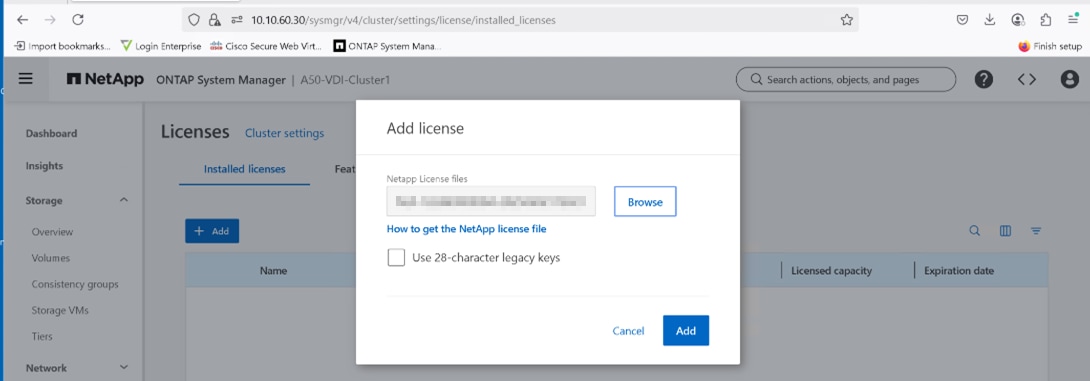Open the Firefox application menu
Image resolution: width=1090 pixels, height=381 pixels.
click(x=1073, y=20)
